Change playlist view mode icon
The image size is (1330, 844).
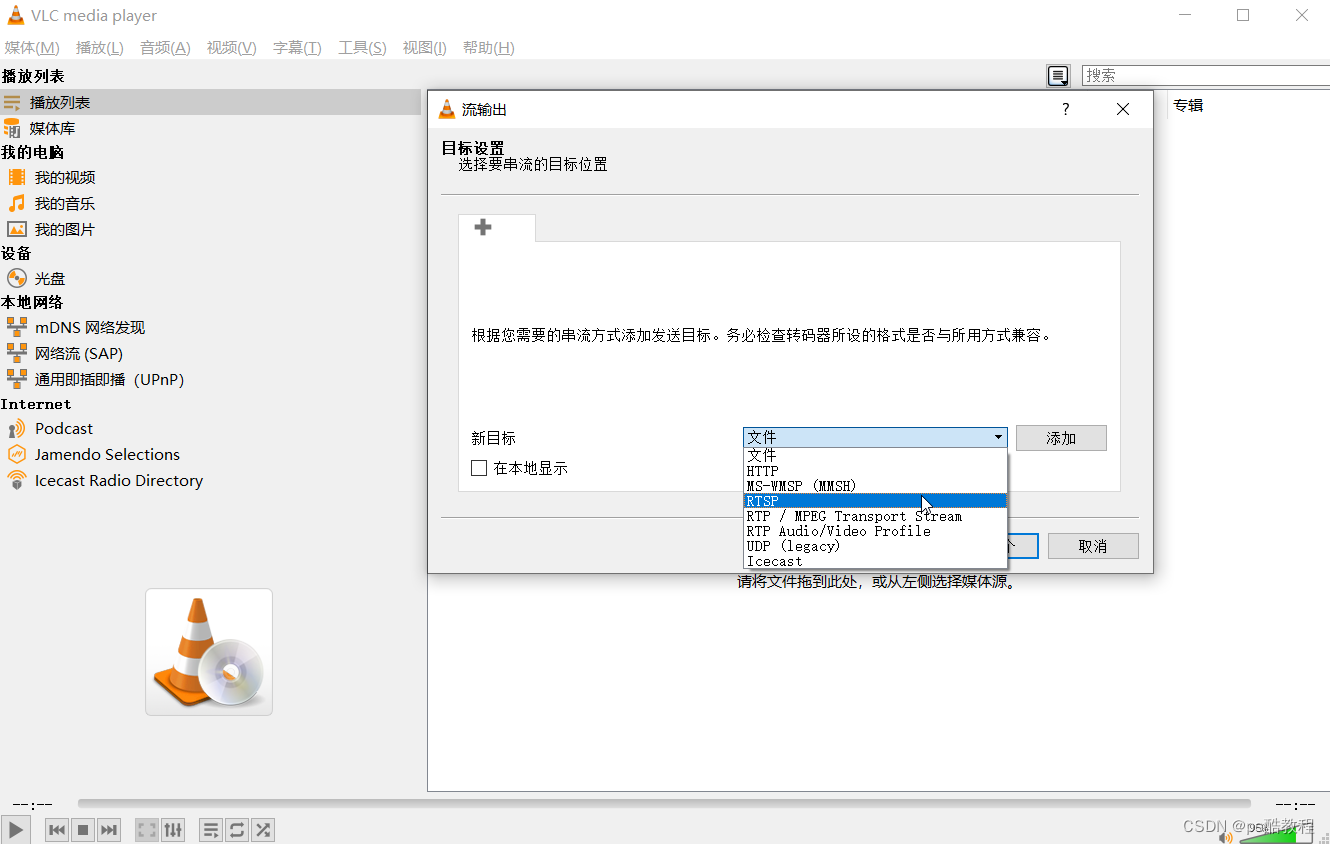1058,76
